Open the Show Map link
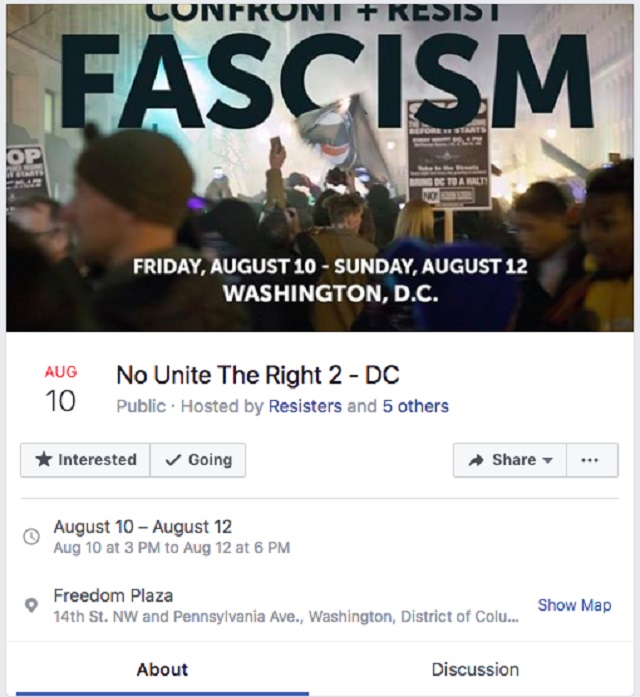The image size is (640, 697). (574, 605)
